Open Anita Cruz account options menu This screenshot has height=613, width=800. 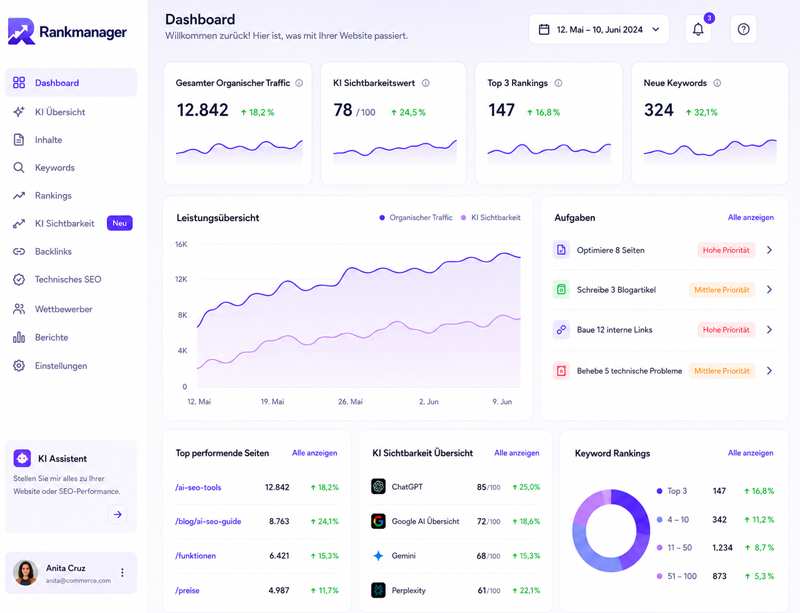(122, 572)
